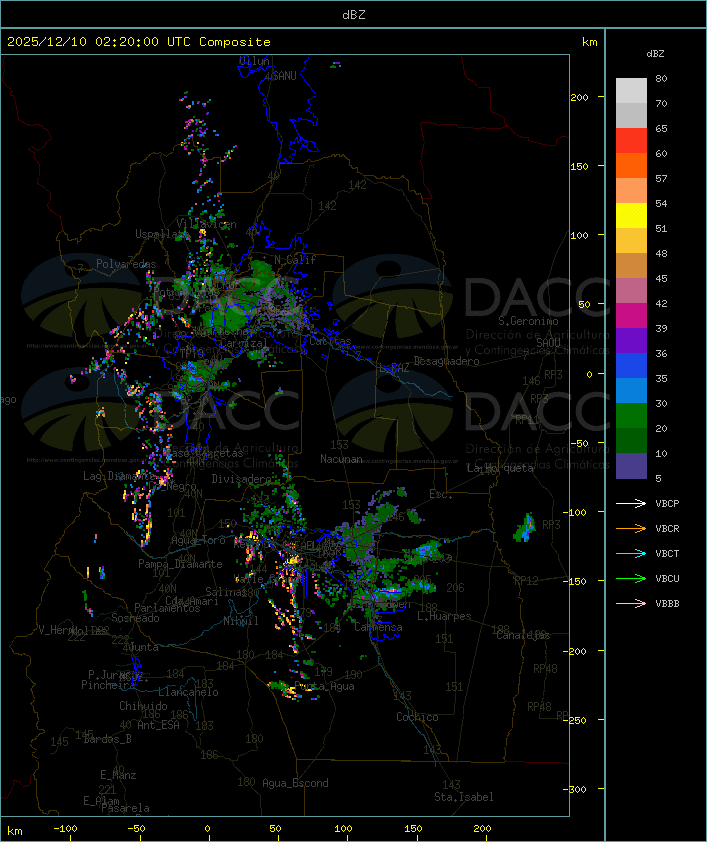Click the green VBCU arrow icon
Image resolution: width=707 pixels, height=842 pixels.
pyautogui.click(x=631, y=578)
